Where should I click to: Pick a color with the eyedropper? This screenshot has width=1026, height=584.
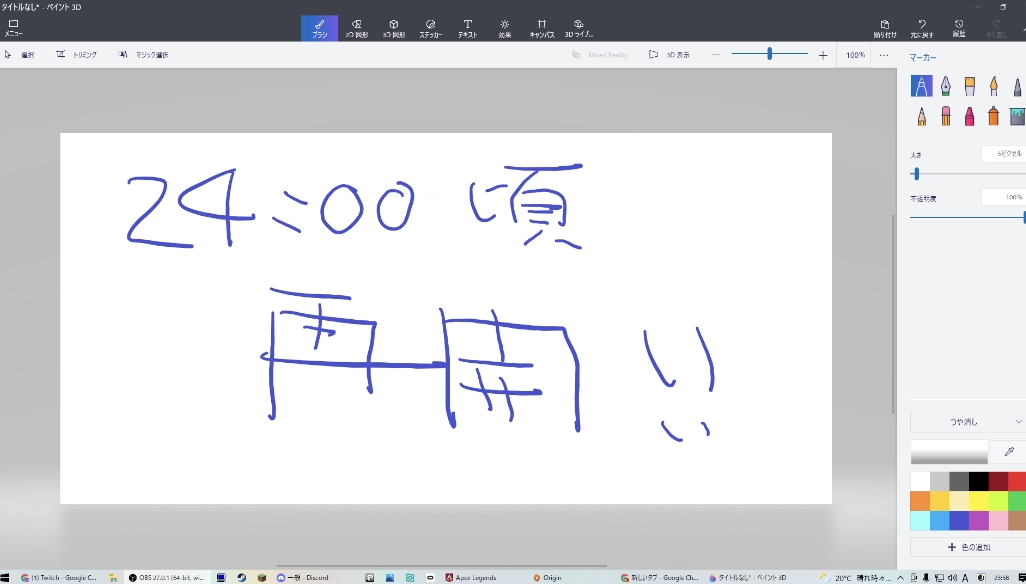pos(1009,452)
